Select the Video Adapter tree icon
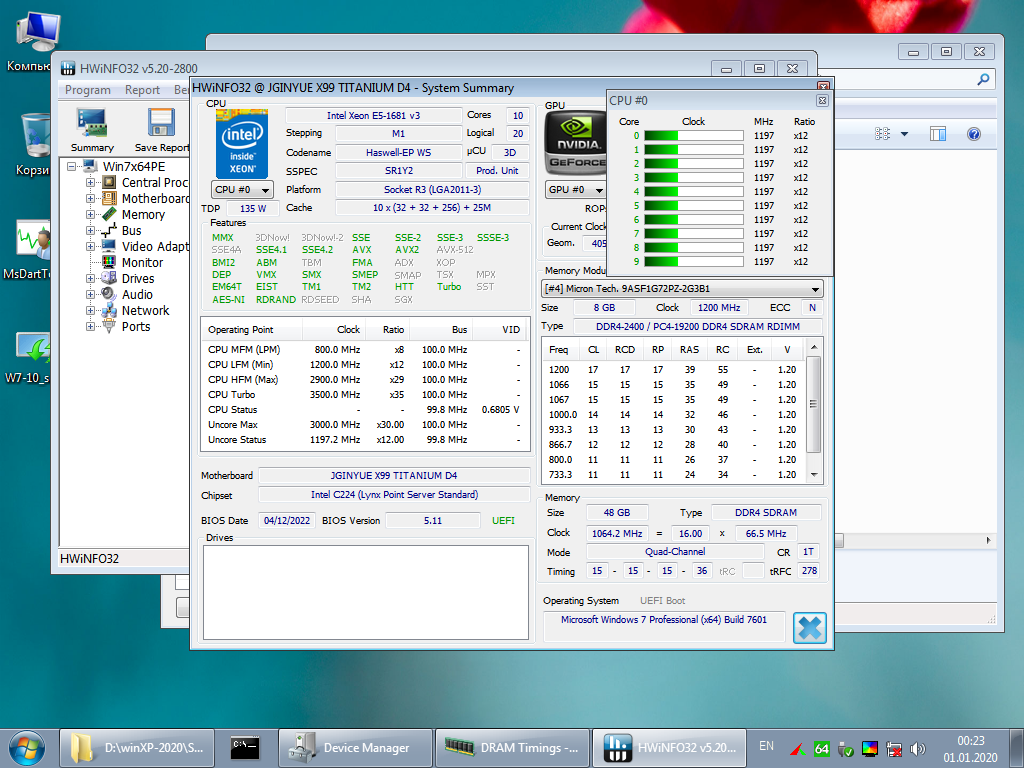Screen dimensions: 1024x768 pos(109,246)
